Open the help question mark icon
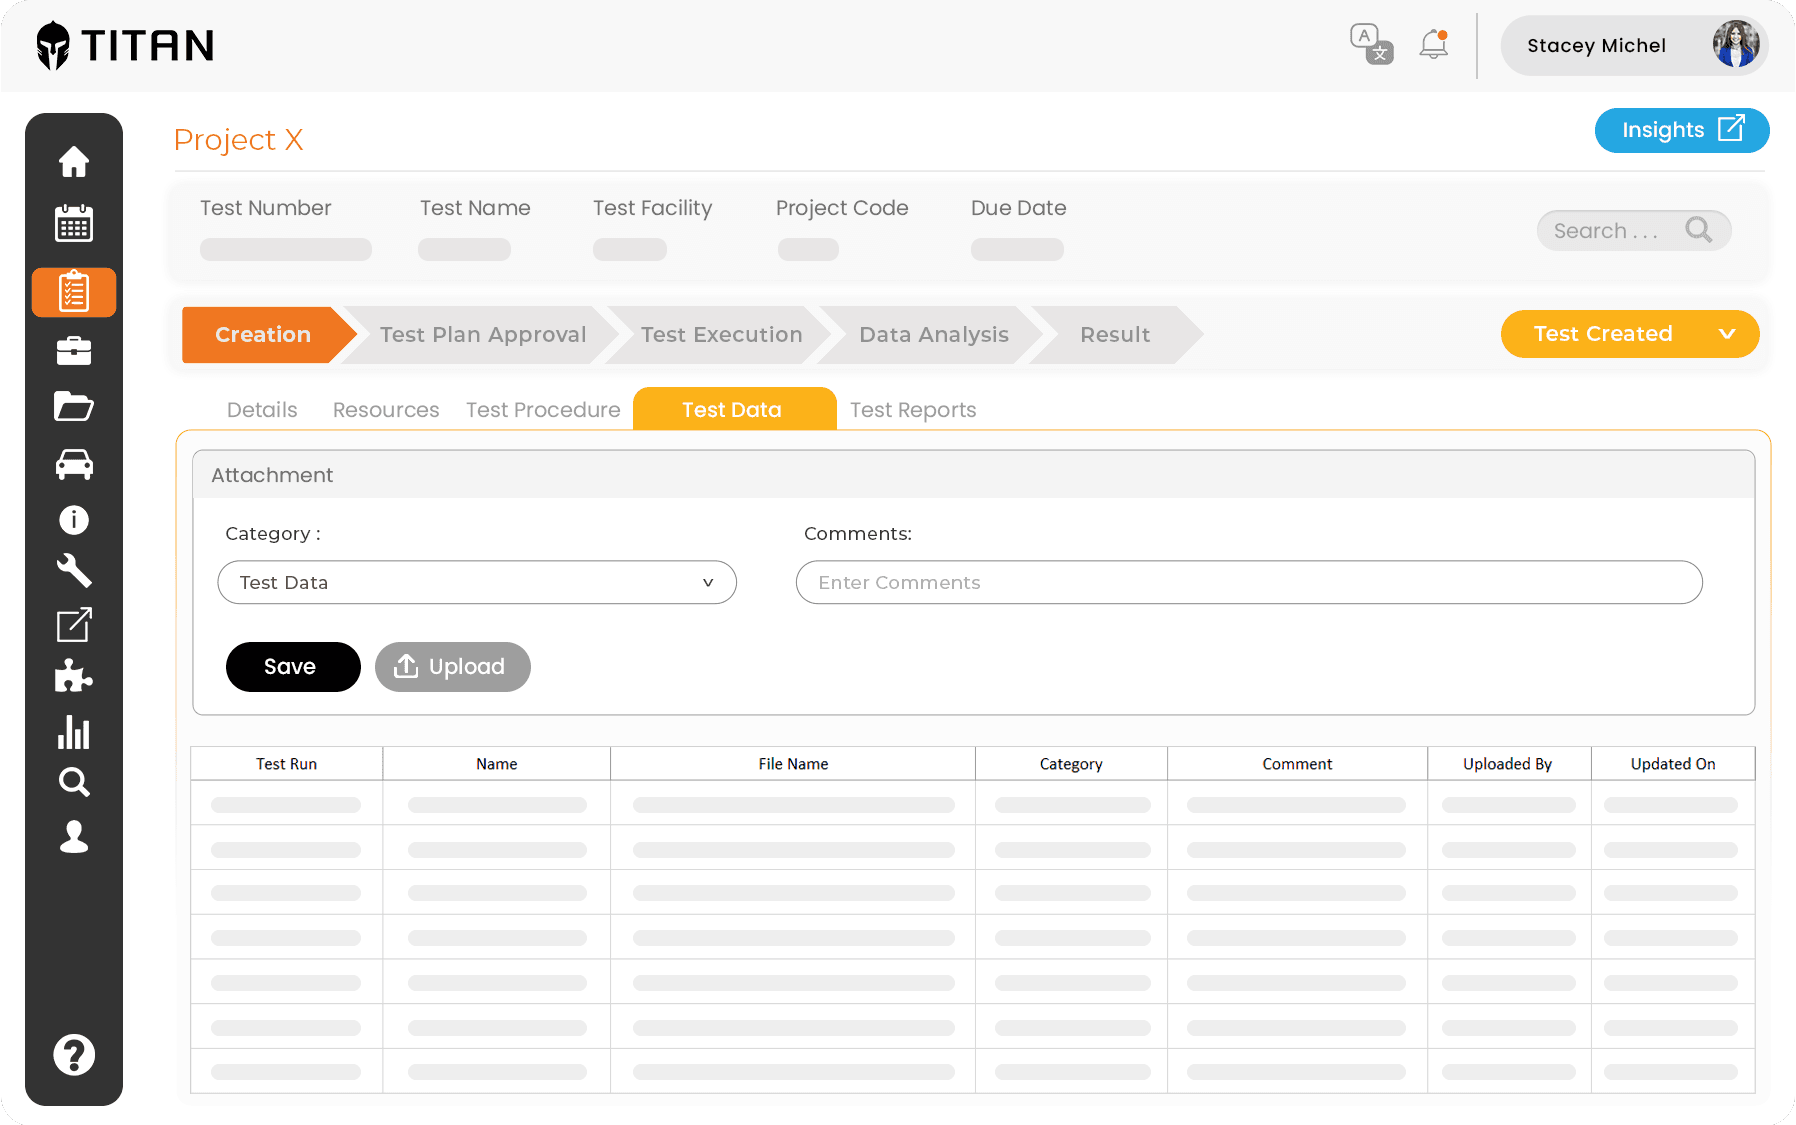 click(x=74, y=1055)
